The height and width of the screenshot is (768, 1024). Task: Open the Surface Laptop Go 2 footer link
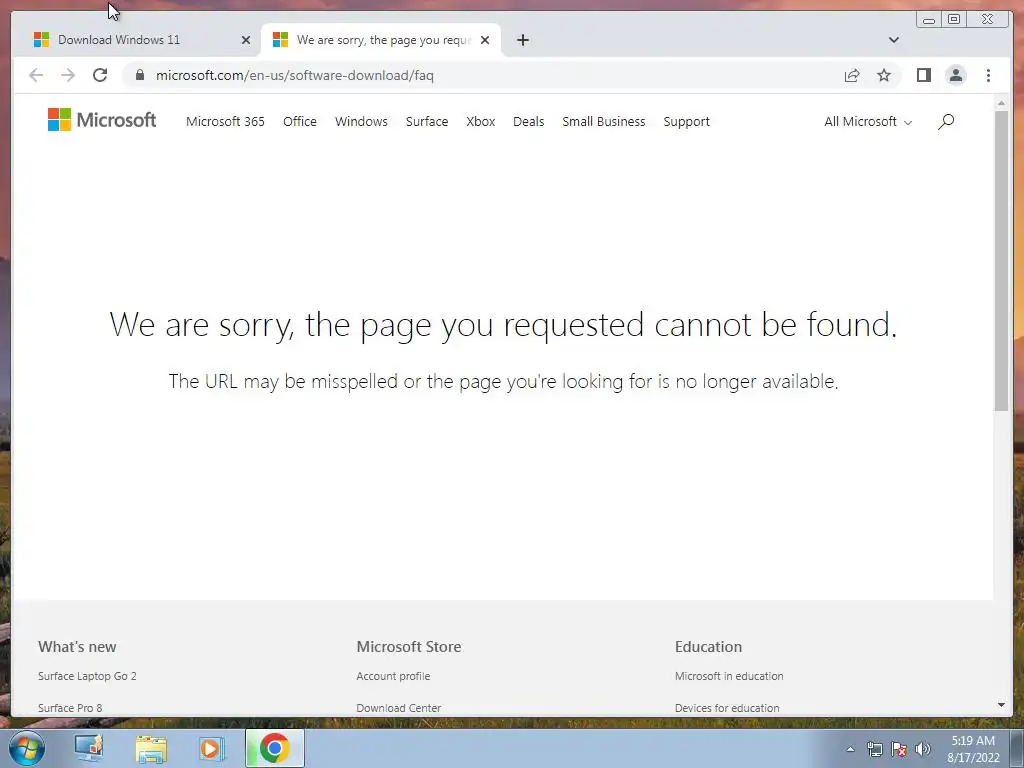pos(87,676)
